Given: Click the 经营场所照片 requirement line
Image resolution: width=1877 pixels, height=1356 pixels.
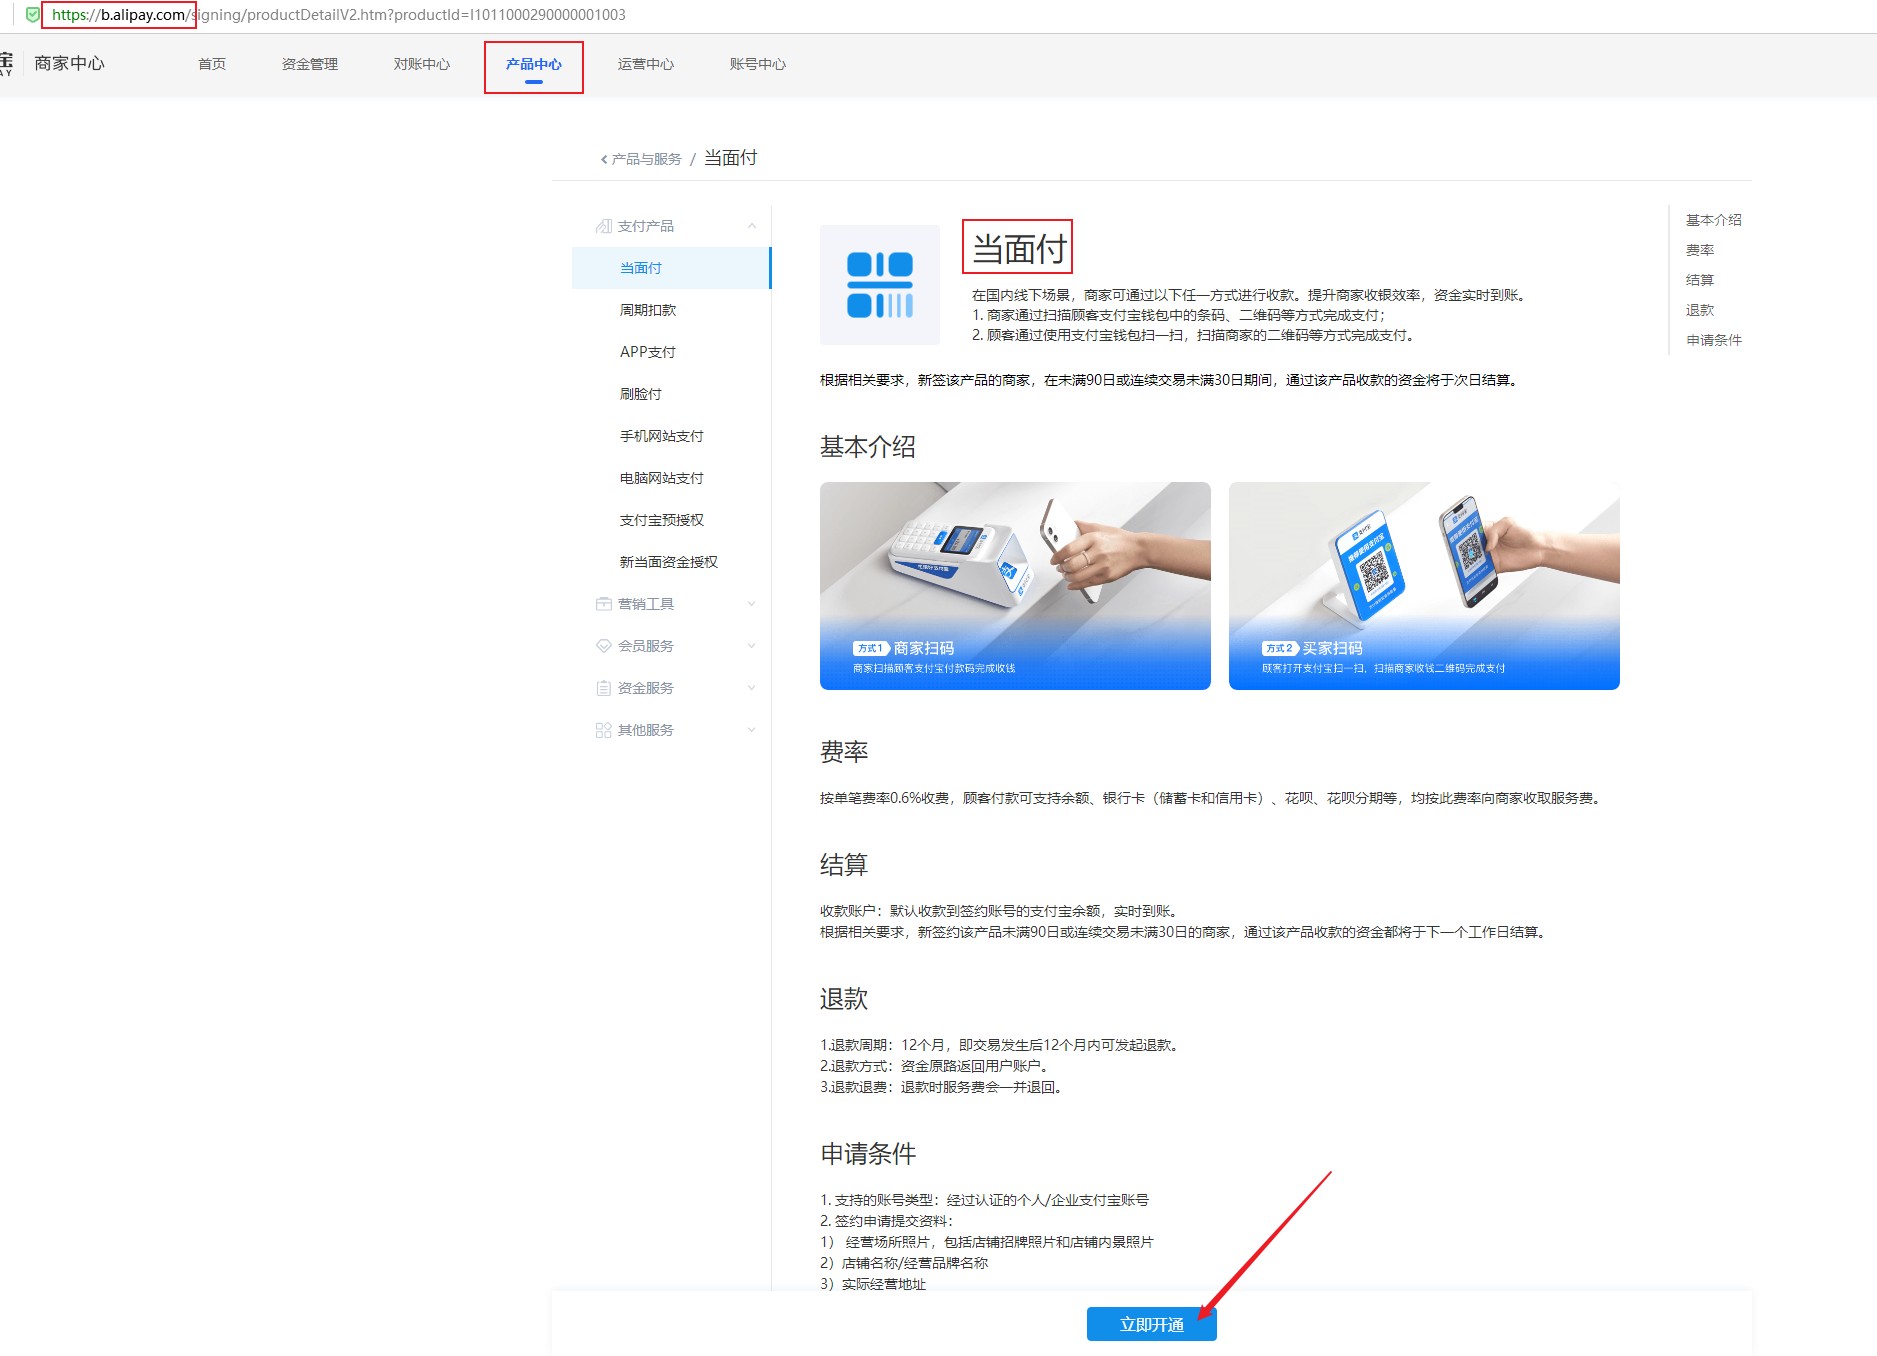Looking at the screenshot, I should pos(987,1242).
